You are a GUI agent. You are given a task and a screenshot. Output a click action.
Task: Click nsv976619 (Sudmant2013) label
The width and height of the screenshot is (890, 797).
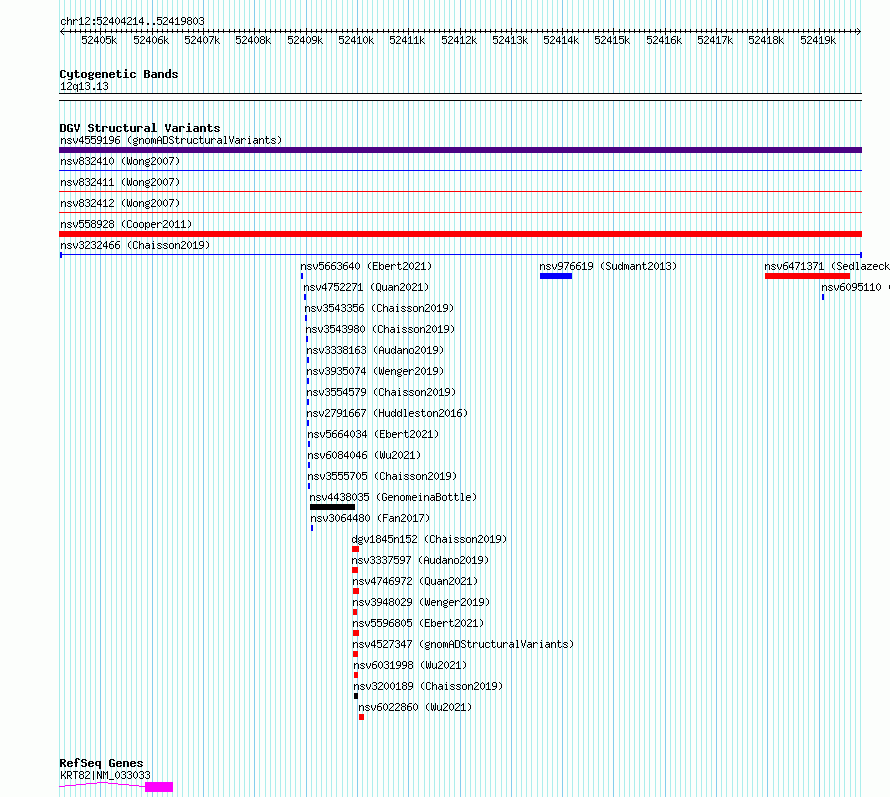click(608, 266)
